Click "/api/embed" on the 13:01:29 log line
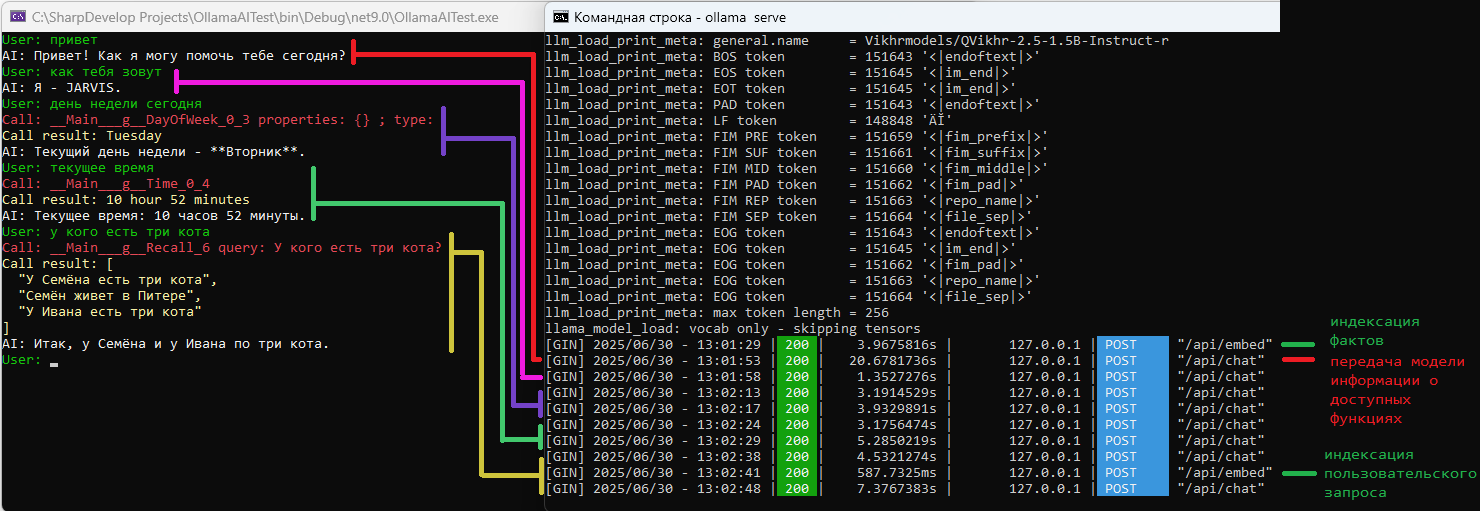1480x511 pixels. [x=1223, y=345]
